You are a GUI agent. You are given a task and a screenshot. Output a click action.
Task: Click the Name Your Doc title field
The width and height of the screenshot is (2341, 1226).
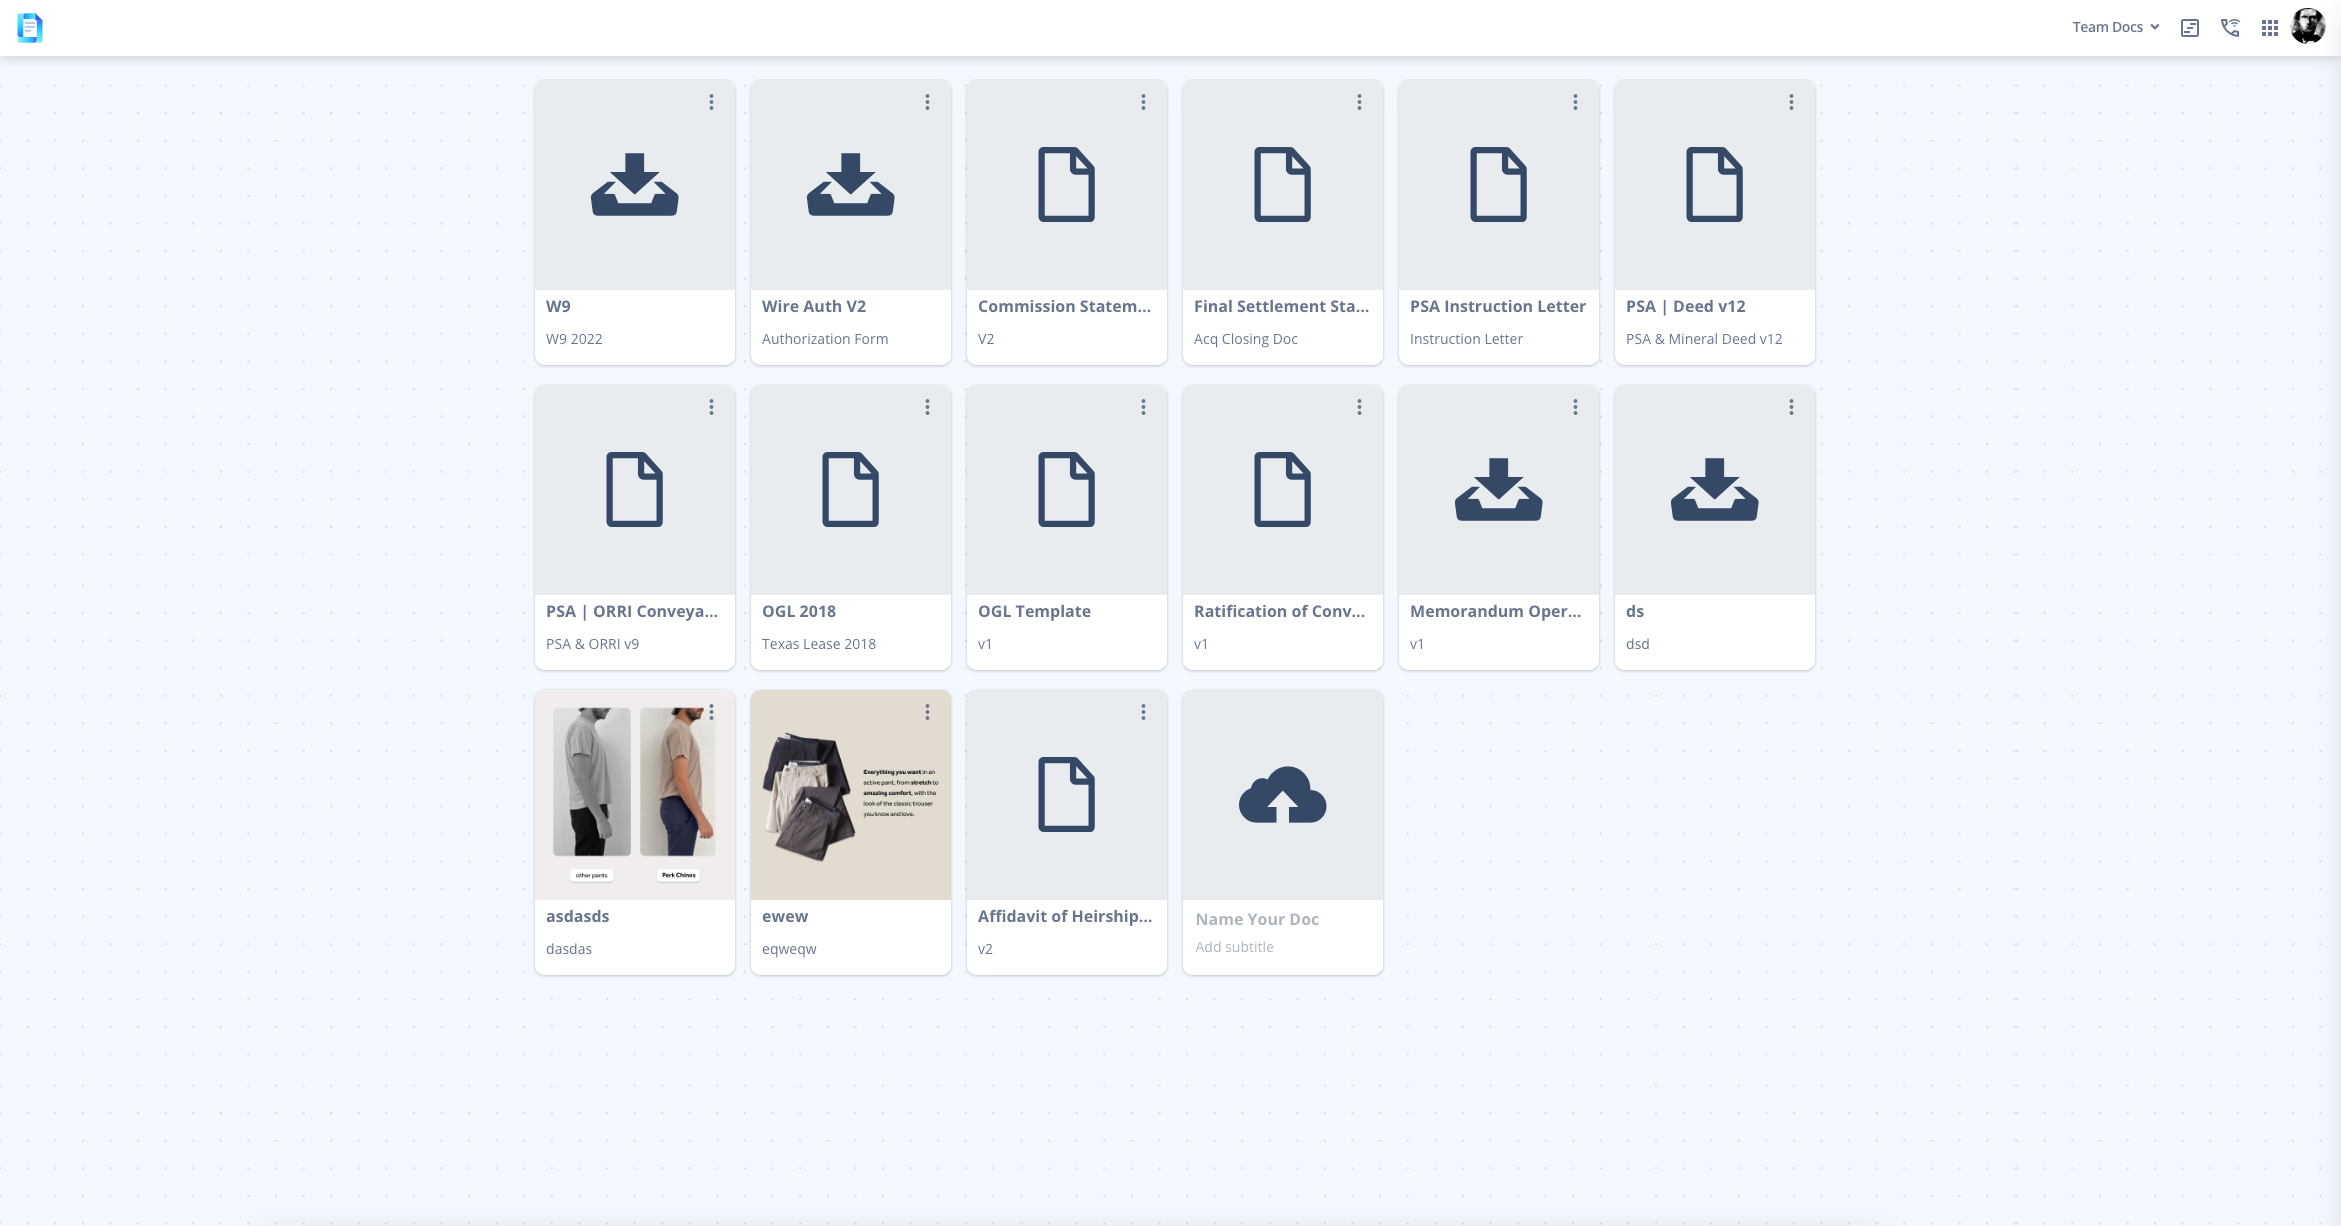point(1256,919)
